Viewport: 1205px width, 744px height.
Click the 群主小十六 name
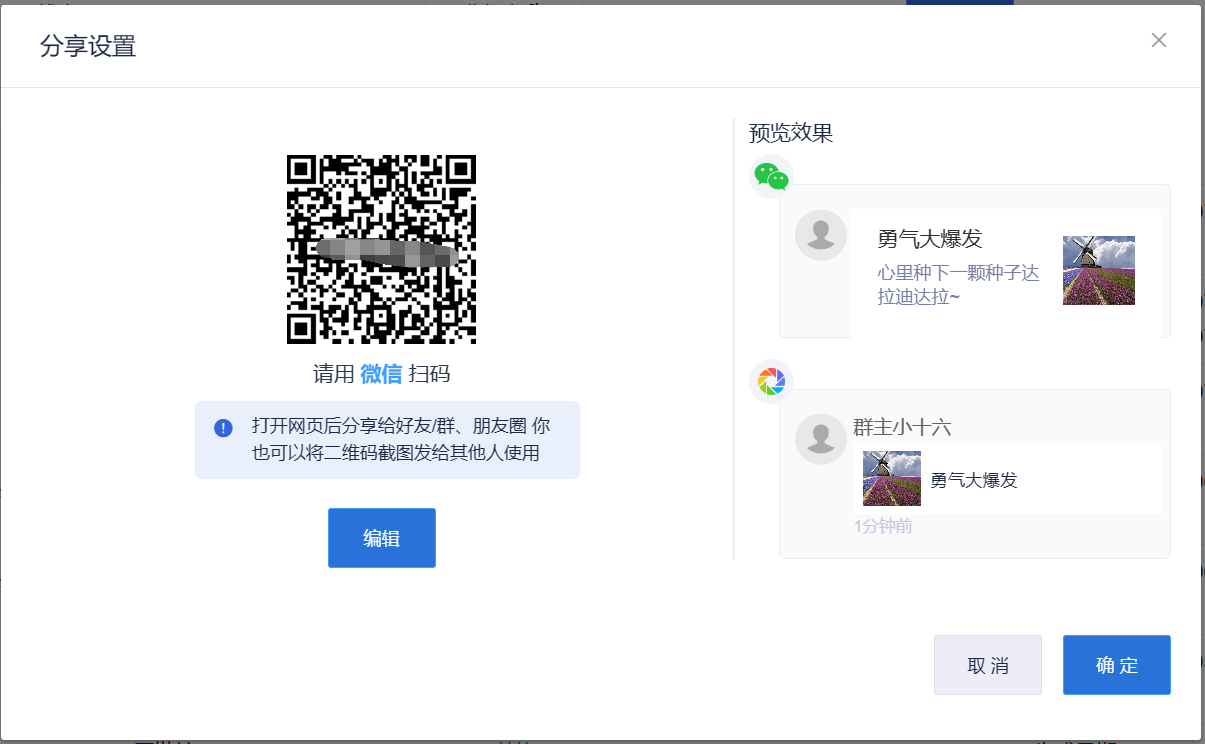[x=902, y=428]
